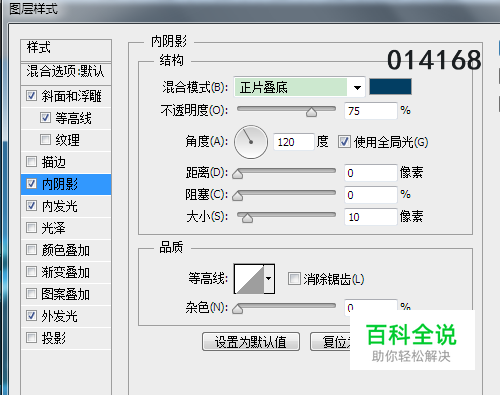The image size is (500, 395).
Task: Click the 大小 slider handle
Action: click(247, 218)
